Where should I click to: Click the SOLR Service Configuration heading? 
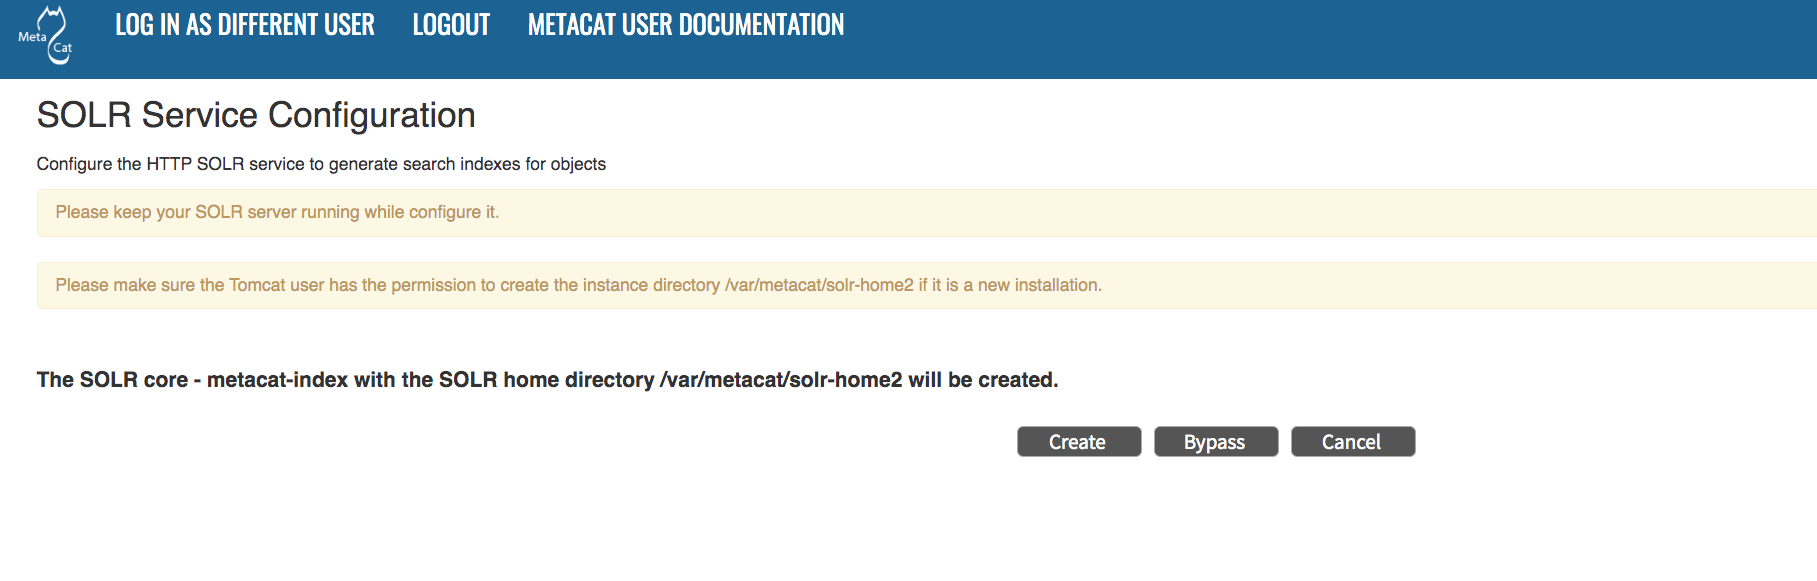pyautogui.click(x=256, y=116)
